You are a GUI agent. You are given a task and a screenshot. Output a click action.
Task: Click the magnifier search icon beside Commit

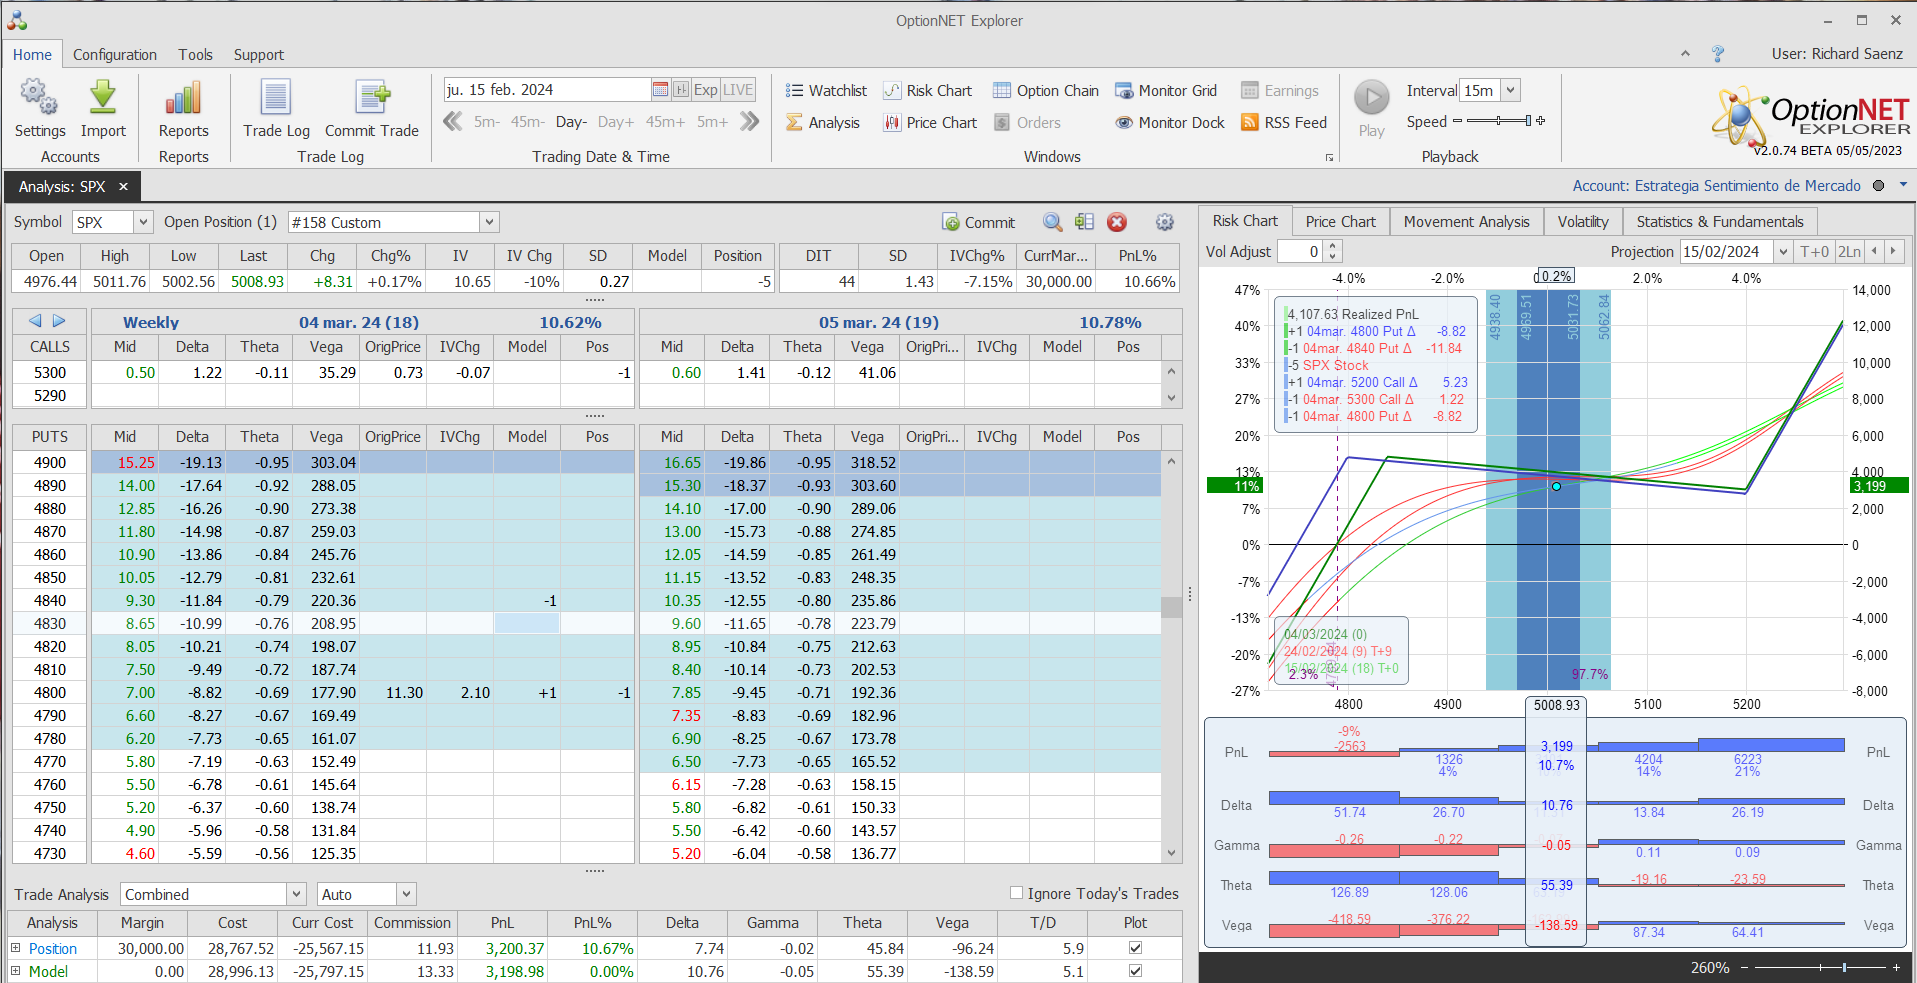click(x=1052, y=222)
